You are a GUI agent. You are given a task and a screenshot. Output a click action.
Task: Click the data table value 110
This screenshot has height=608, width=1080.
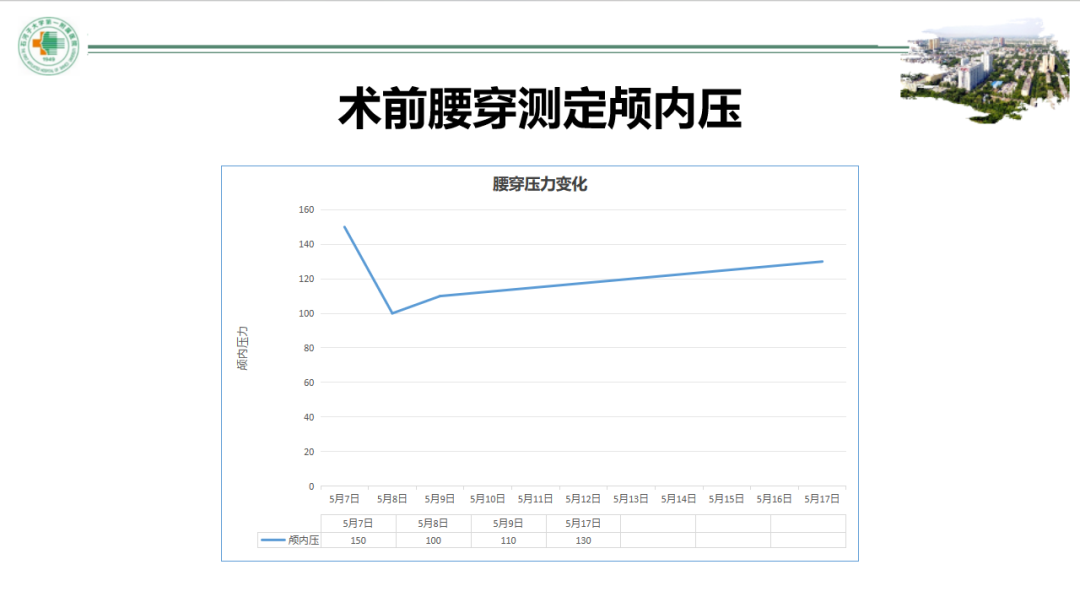(x=508, y=541)
